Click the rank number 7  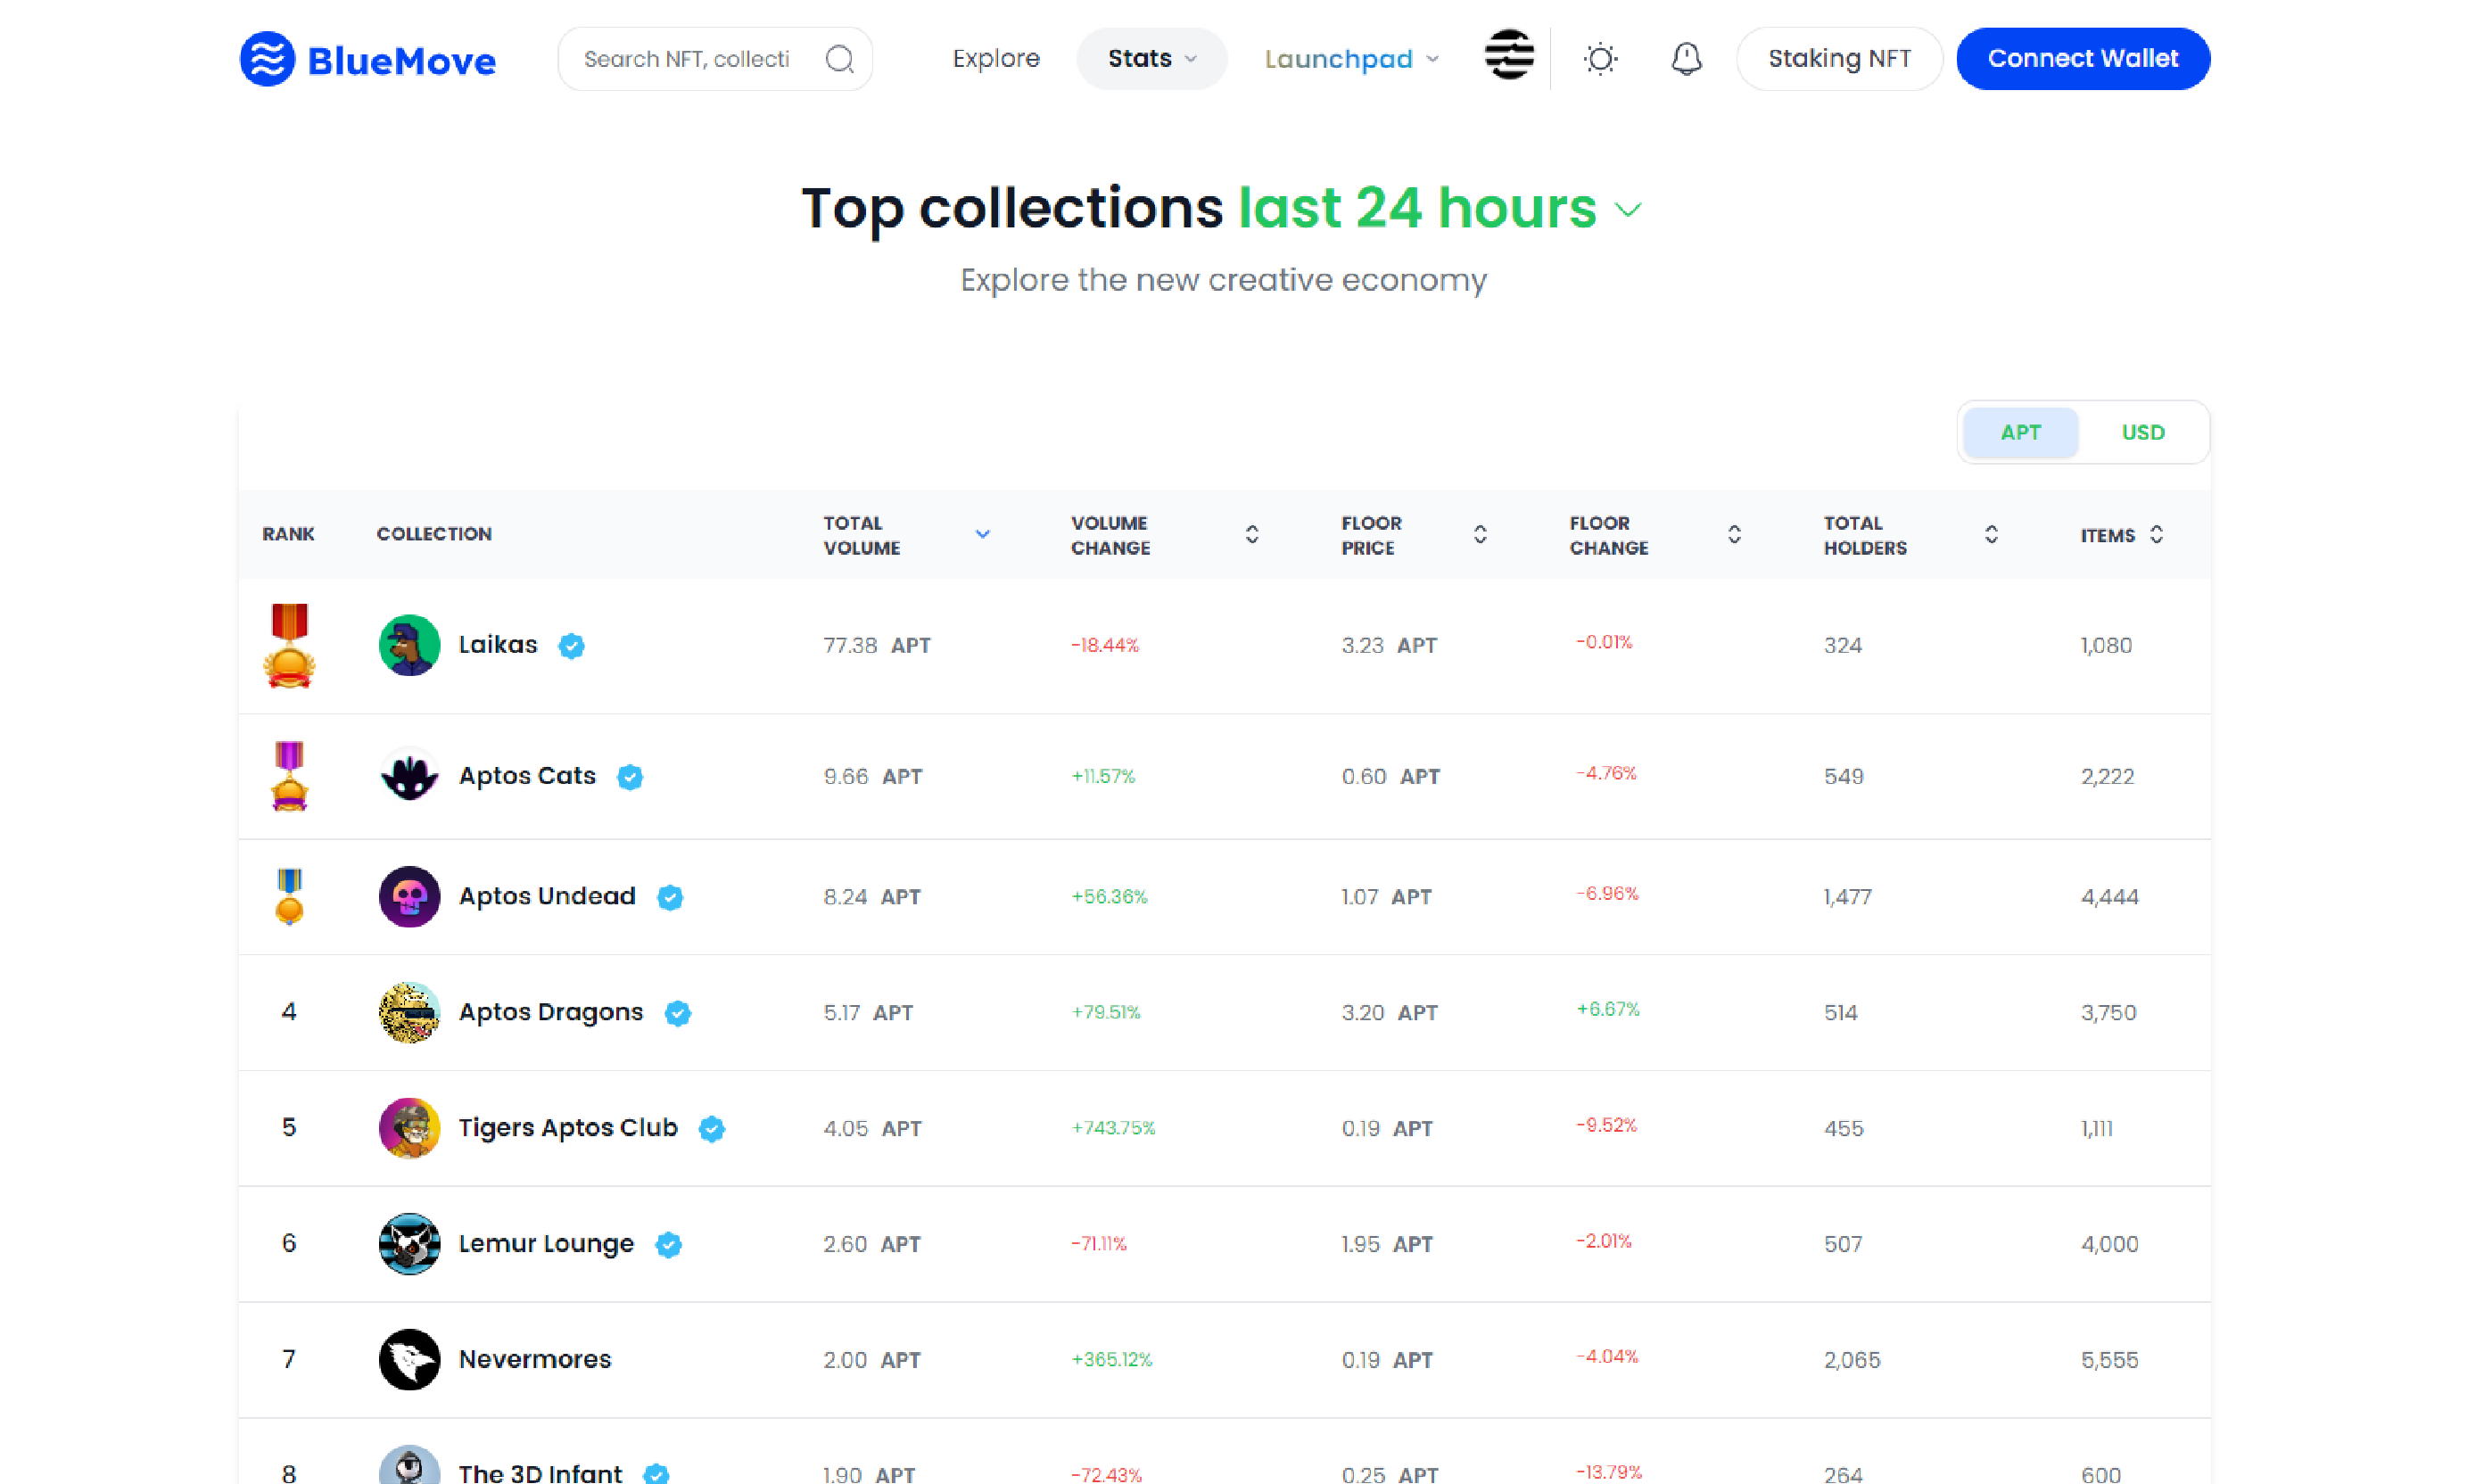(289, 1360)
